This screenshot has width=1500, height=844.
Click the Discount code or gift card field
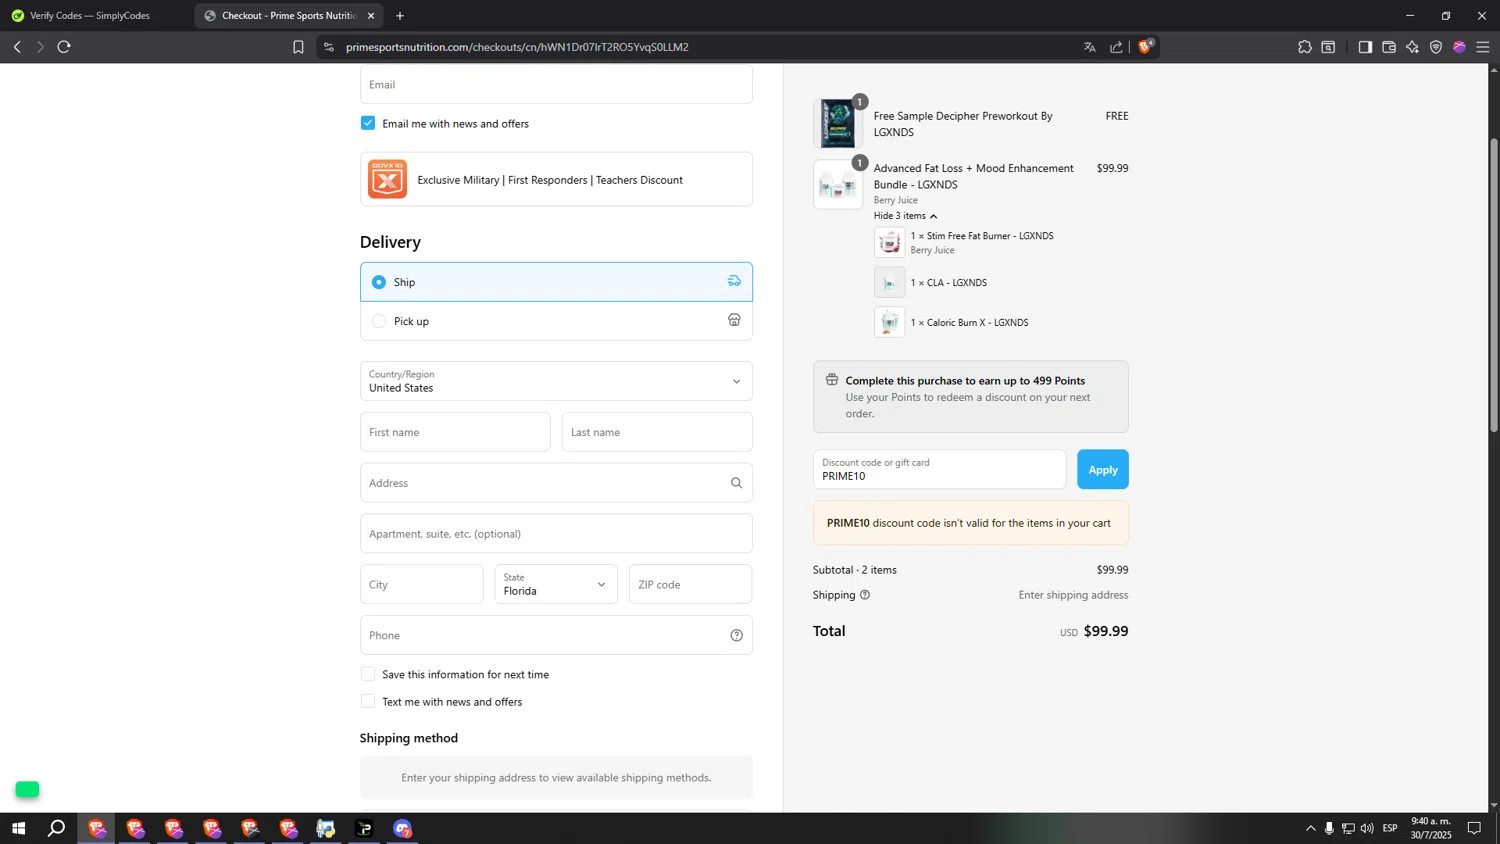(939, 469)
